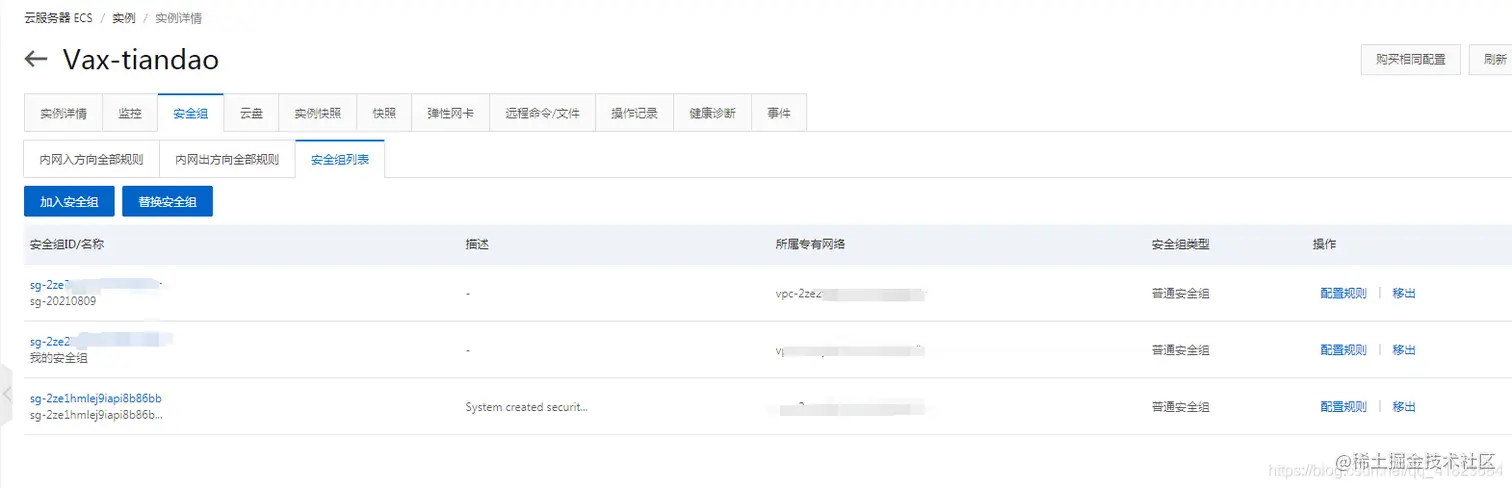Open security group link above 我的安全组

point(101,341)
